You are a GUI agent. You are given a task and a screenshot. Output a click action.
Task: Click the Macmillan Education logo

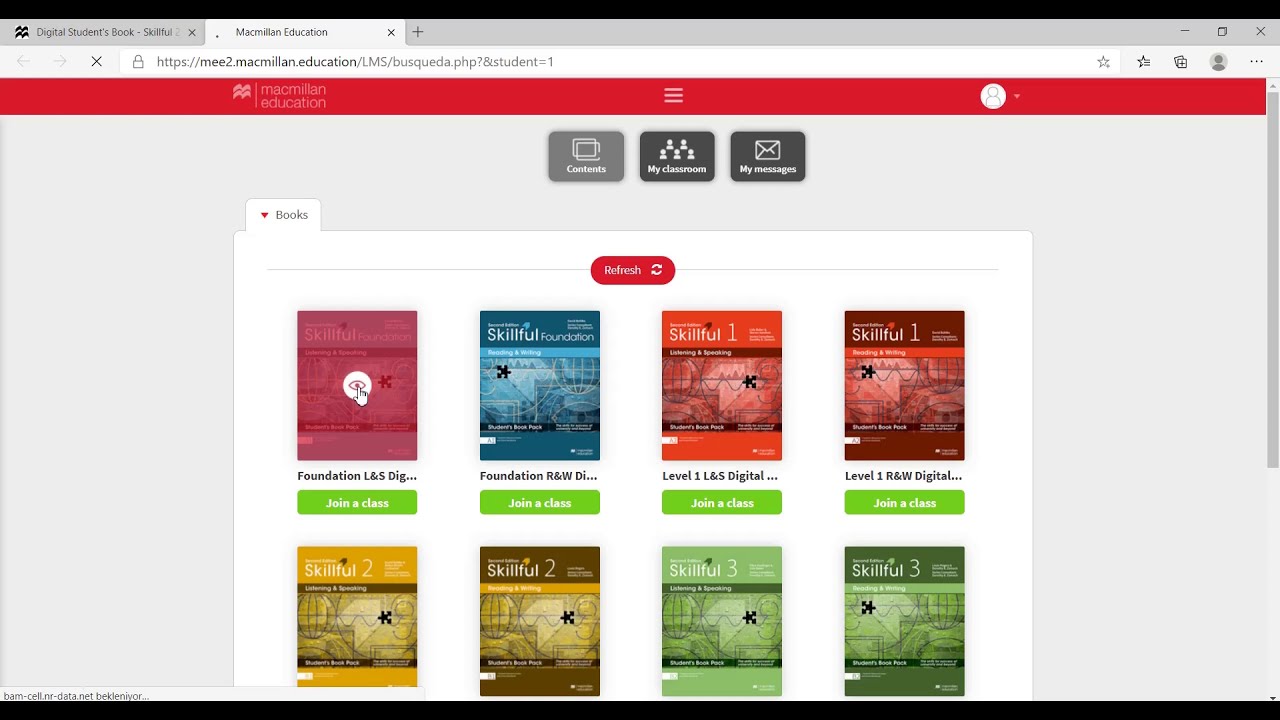[x=279, y=96]
